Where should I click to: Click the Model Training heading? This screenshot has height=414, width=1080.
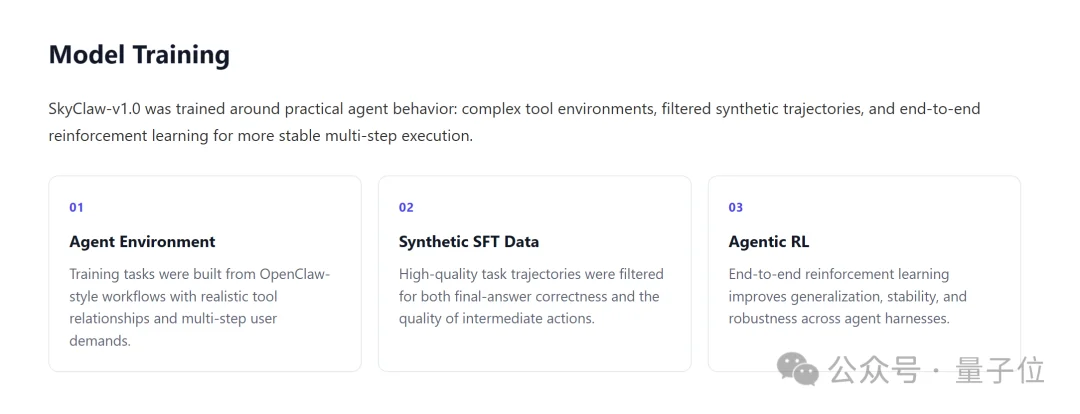pyautogui.click(x=139, y=55)
